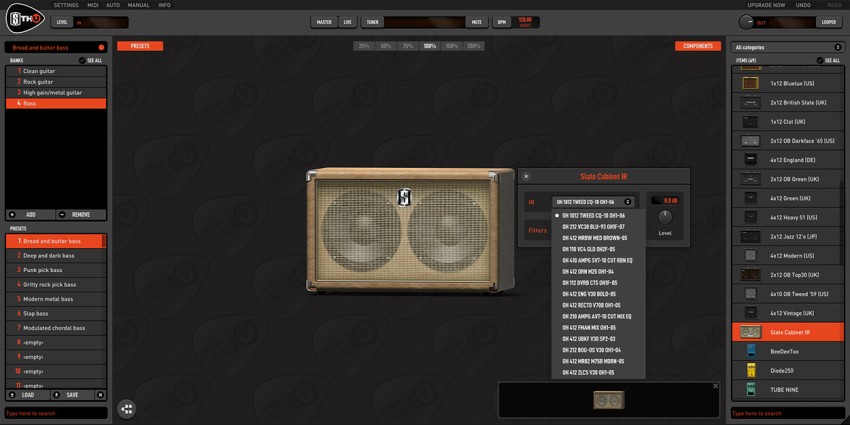The width and height of the screenshot is (850, 425).
Task: Close the bottom cabinet preview strip
Action: [716, 386]
